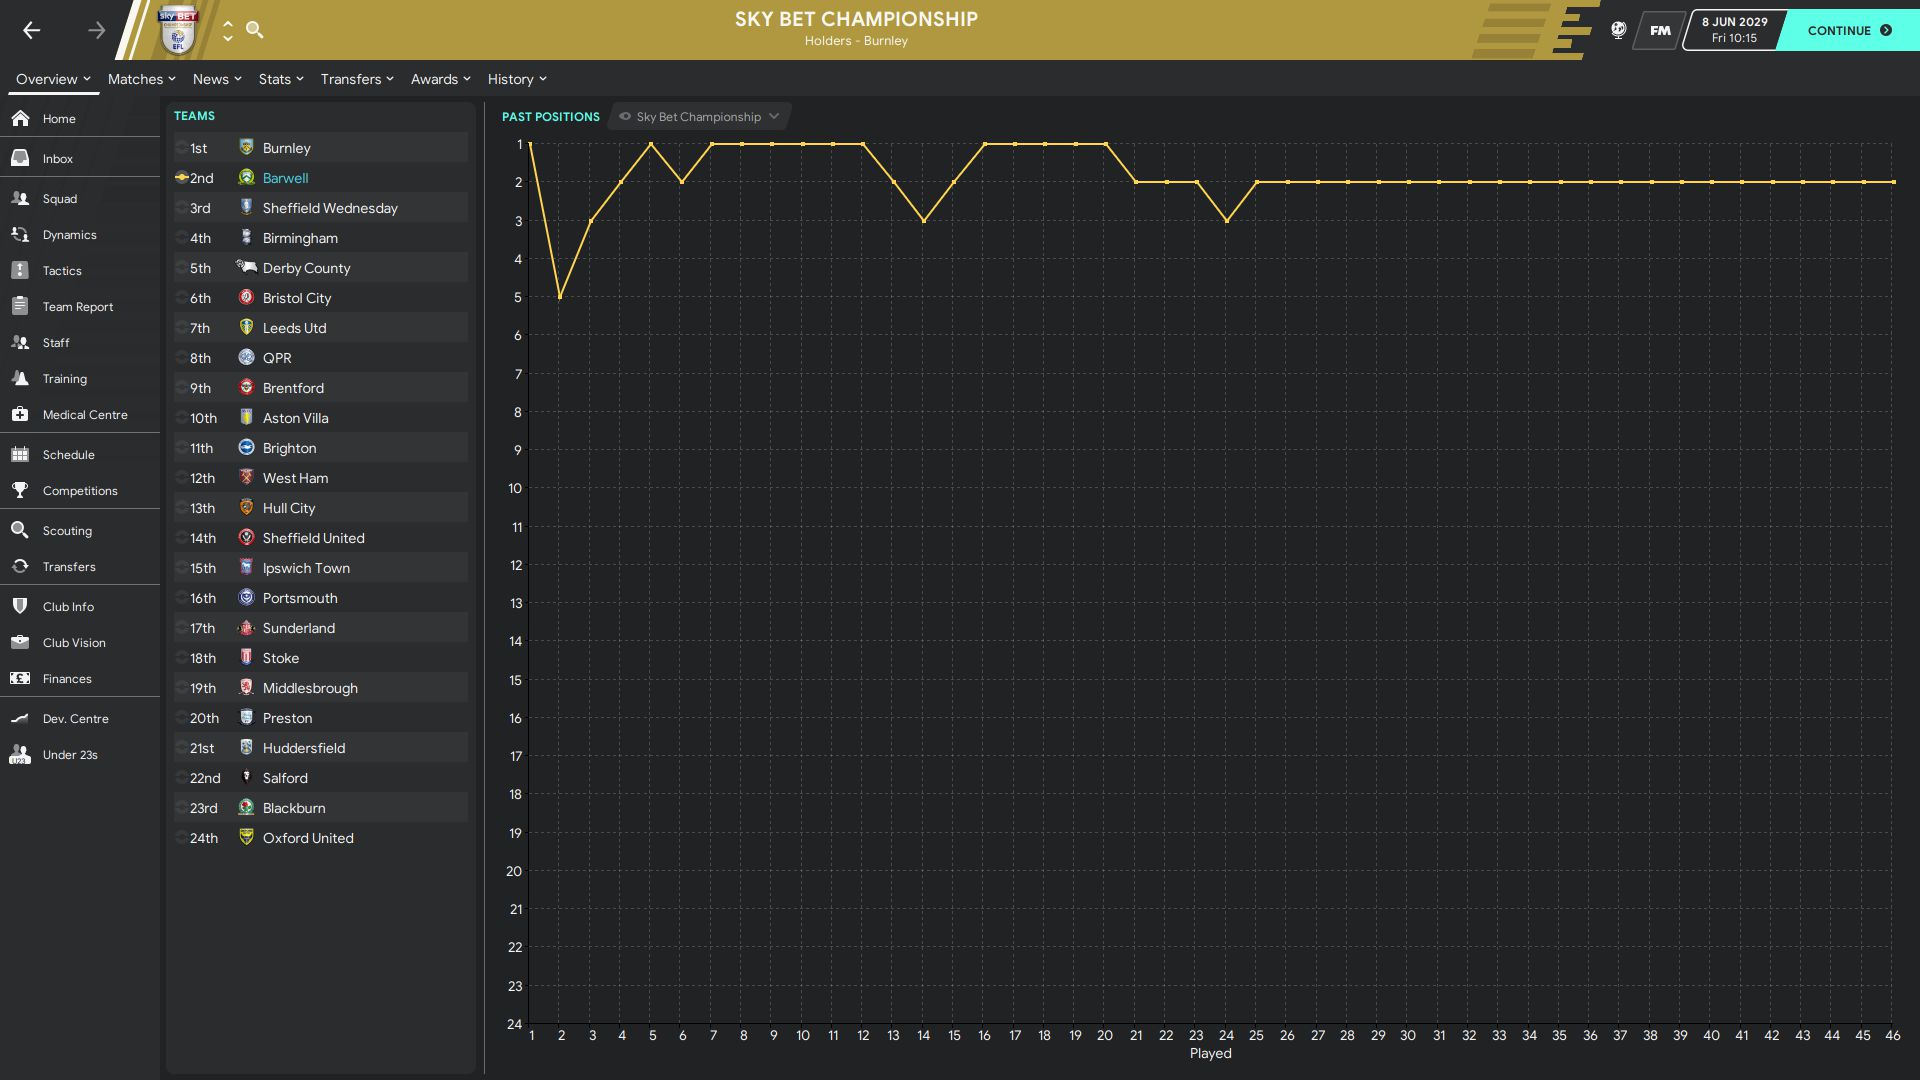This screenshot has width=1920, height=1080.
Task: Open Team Report in sidebar
Action: tap(80, 306)
